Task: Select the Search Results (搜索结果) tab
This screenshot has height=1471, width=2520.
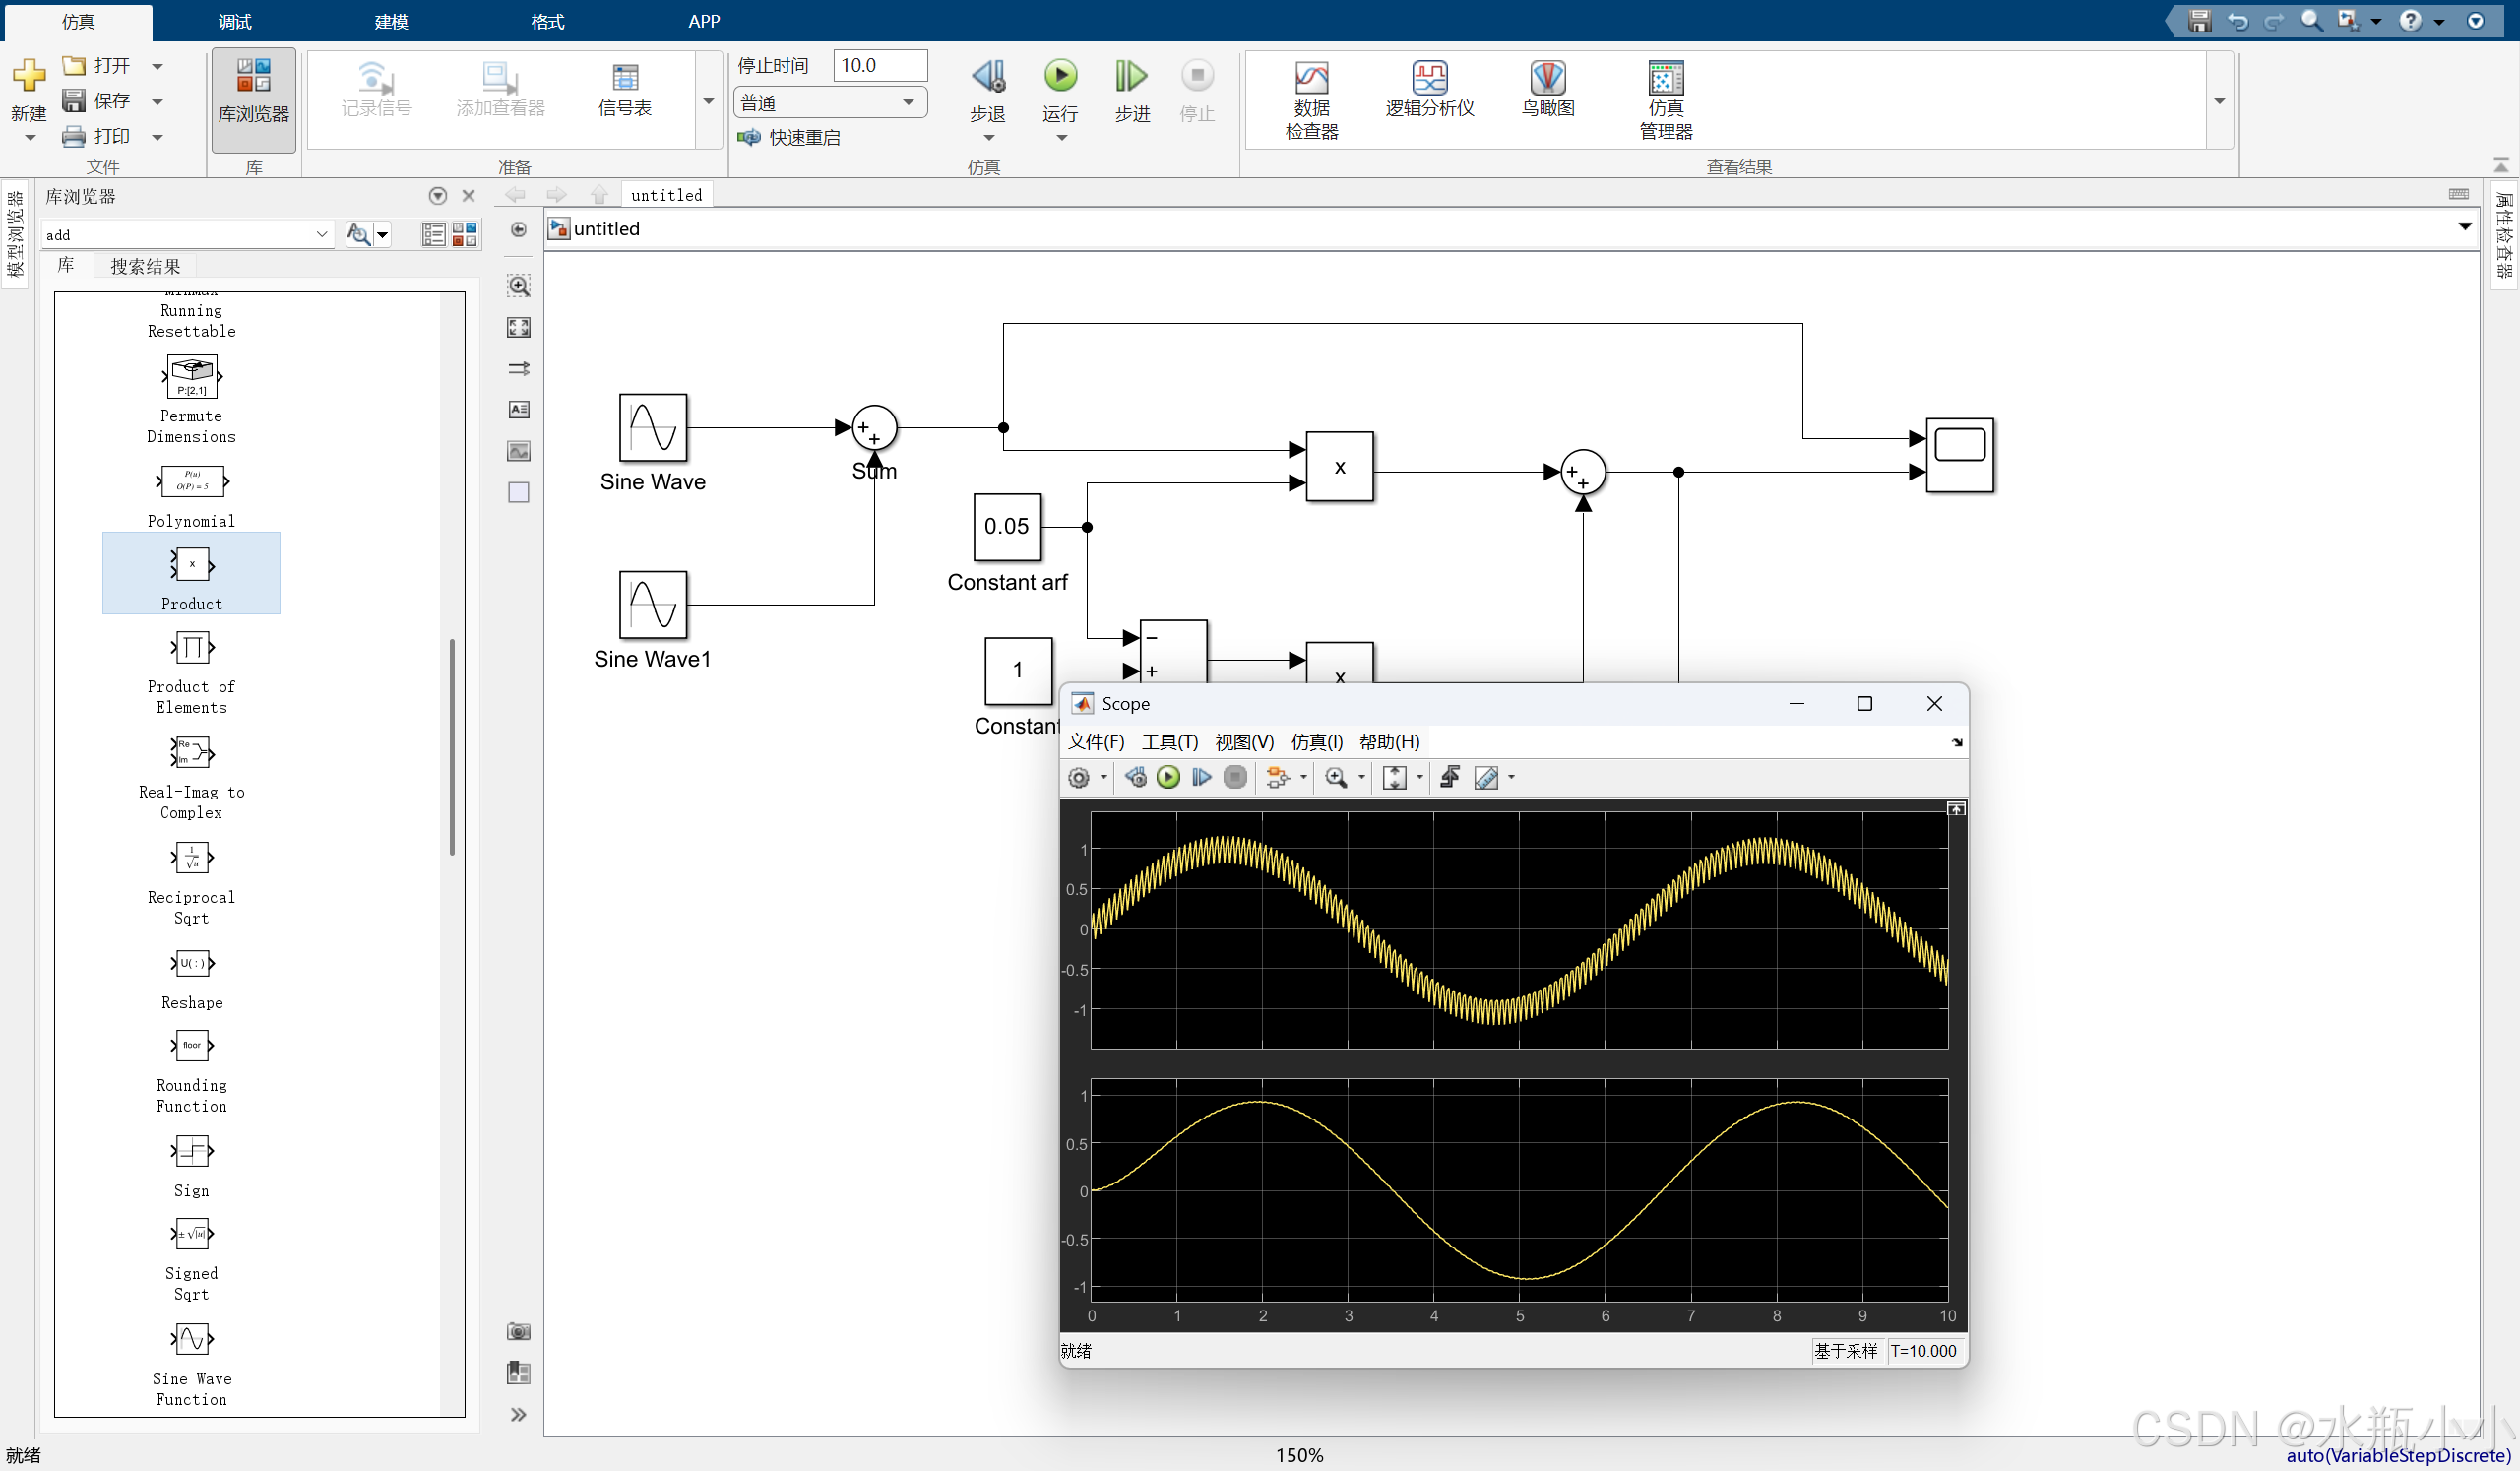Action: coord(145,266)
